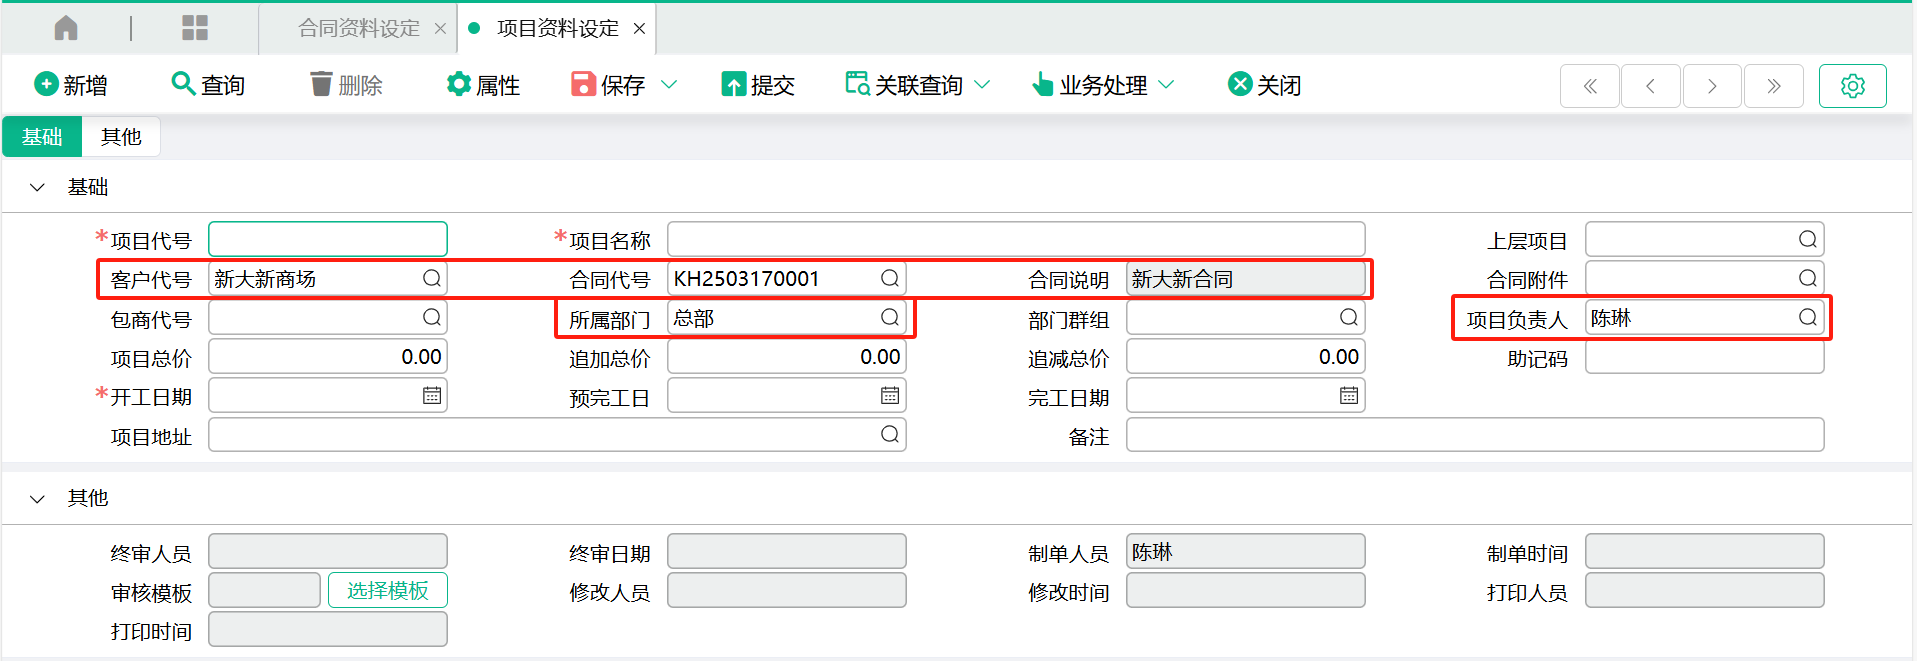Switch to the 合同资料设定 tab
The height and width of the screenshot is (661, 1917).
(359, 28)
